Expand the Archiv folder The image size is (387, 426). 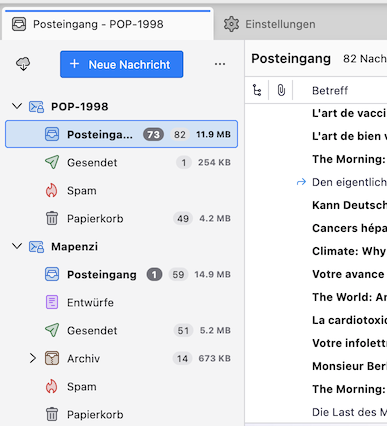pyautogui.click(x=32, y=359)
